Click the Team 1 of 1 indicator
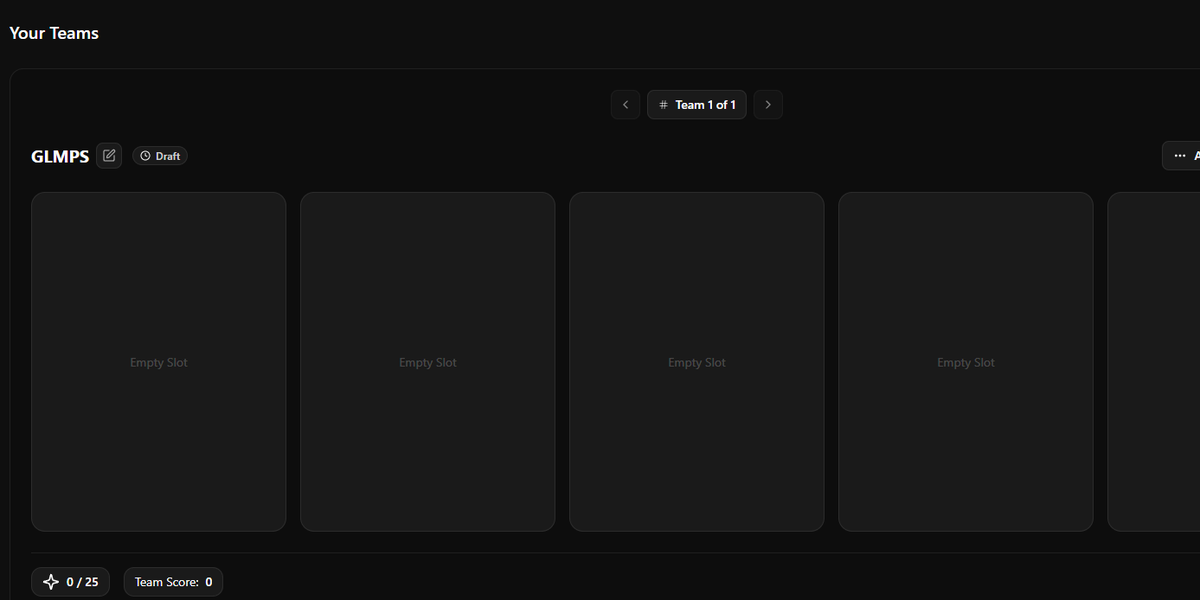Viewport: 1200px width, 600px height. [x=697, y=105]
